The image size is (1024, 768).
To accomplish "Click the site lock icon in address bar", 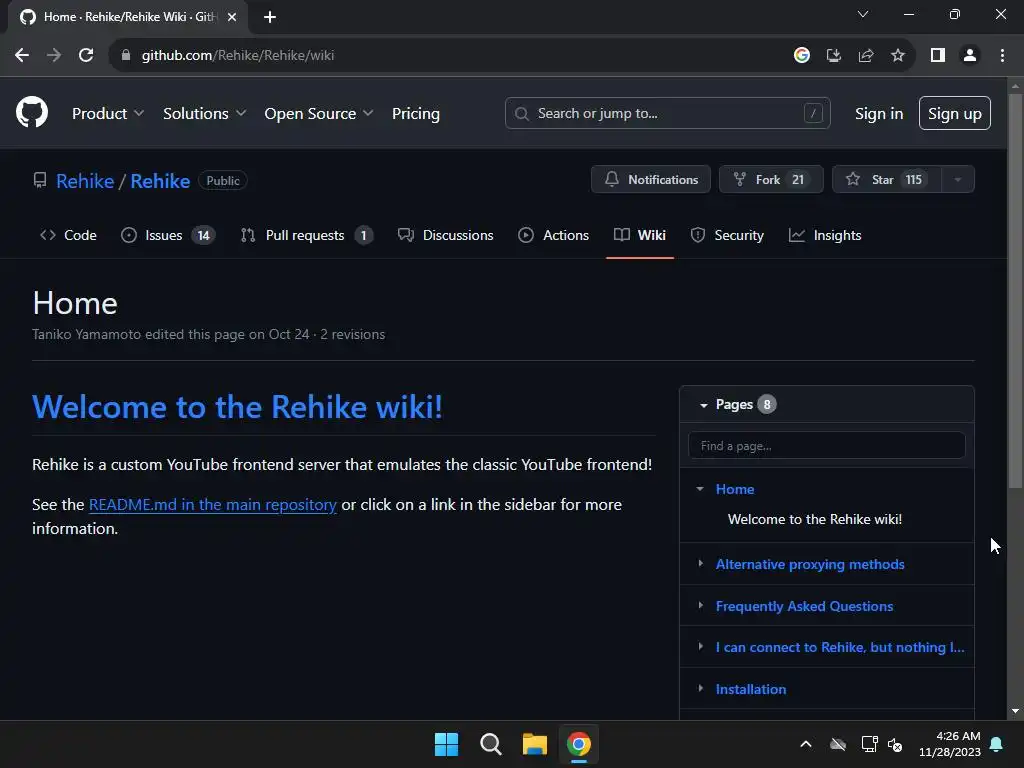I will tap(126, 56).
